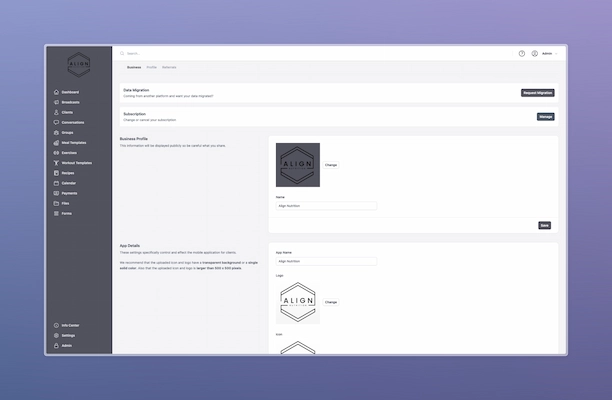Click the App Details logo thumbnail
Screen dimensions: 612x400
tap(298, 302)
